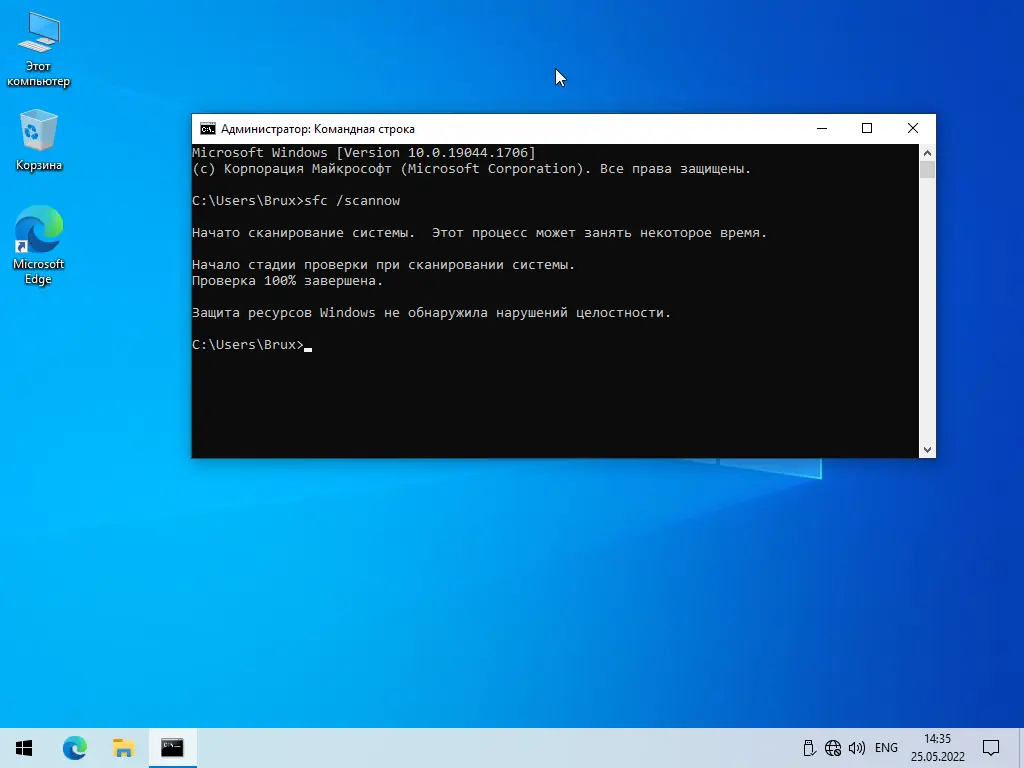The height and width of the screenshot is (768, 1024).
Task: Click the last C:\Users\Brux> prompt
Action: (x=248, y=345)
